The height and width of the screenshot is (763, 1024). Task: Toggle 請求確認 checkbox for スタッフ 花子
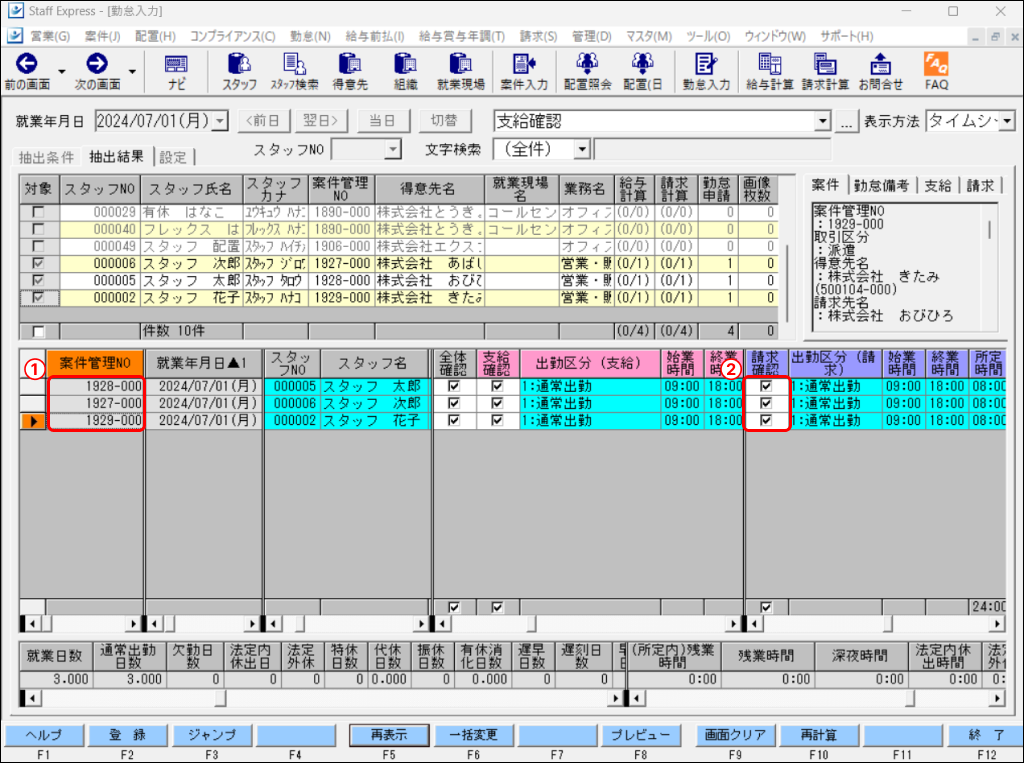[x=766, y=420]
